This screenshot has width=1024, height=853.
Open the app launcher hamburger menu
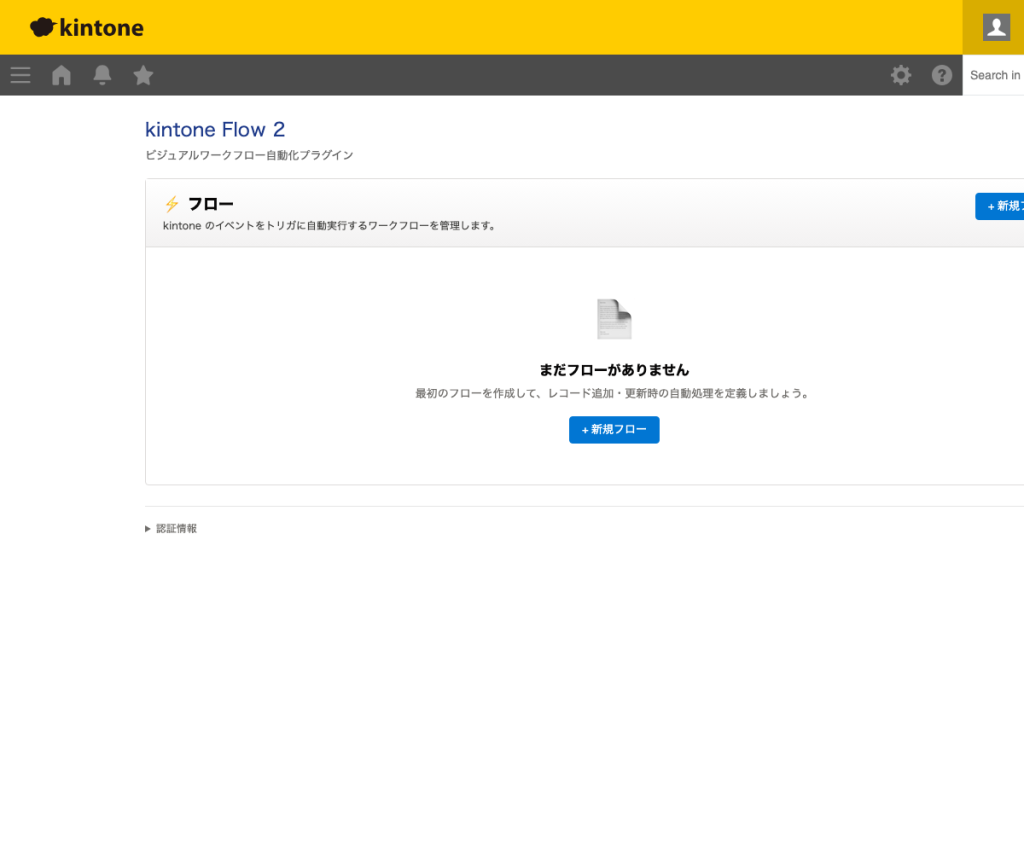(20, 75)
